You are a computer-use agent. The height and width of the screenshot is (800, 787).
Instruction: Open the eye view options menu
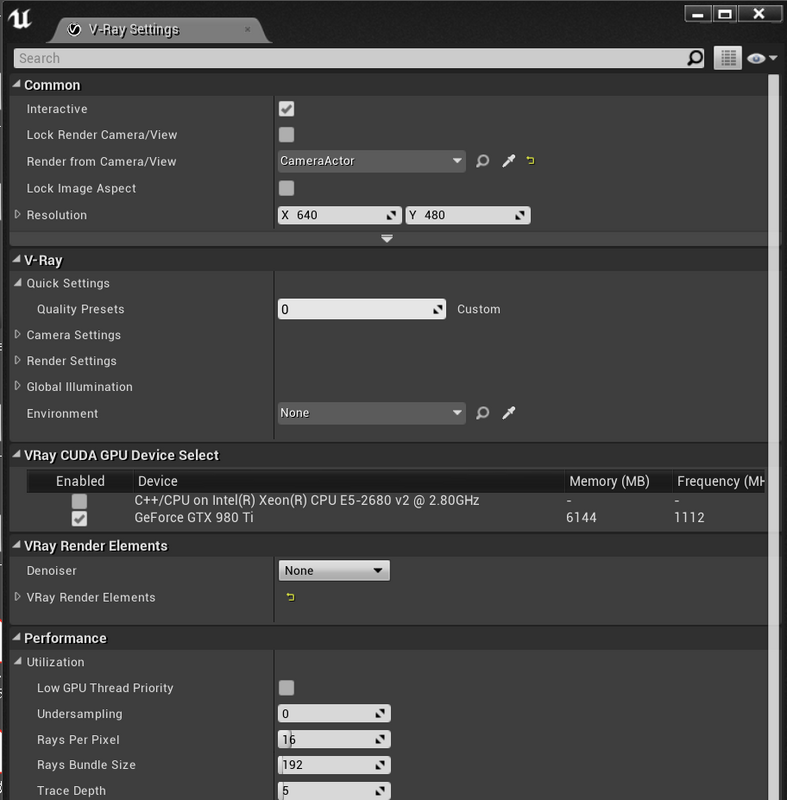pos(762,58)
